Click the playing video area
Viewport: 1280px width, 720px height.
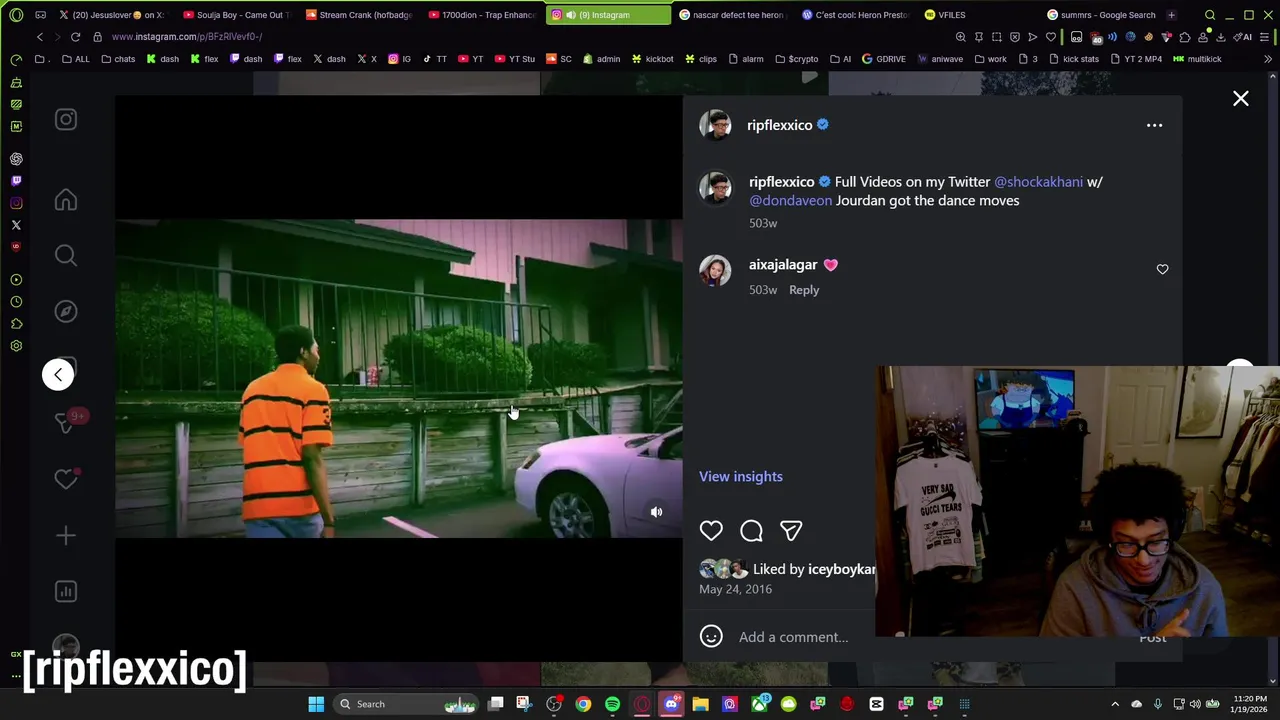[398, 378]
